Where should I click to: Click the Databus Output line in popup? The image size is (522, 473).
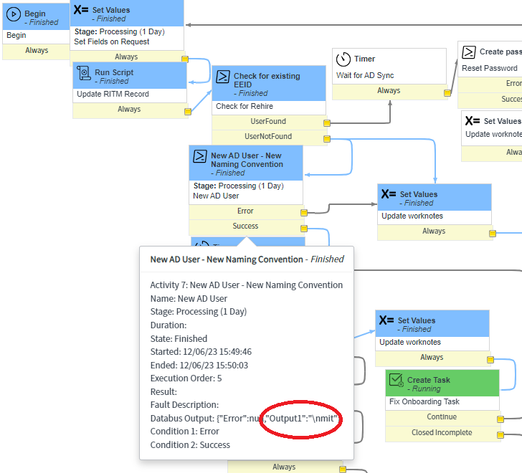click(x=244, y=418)
